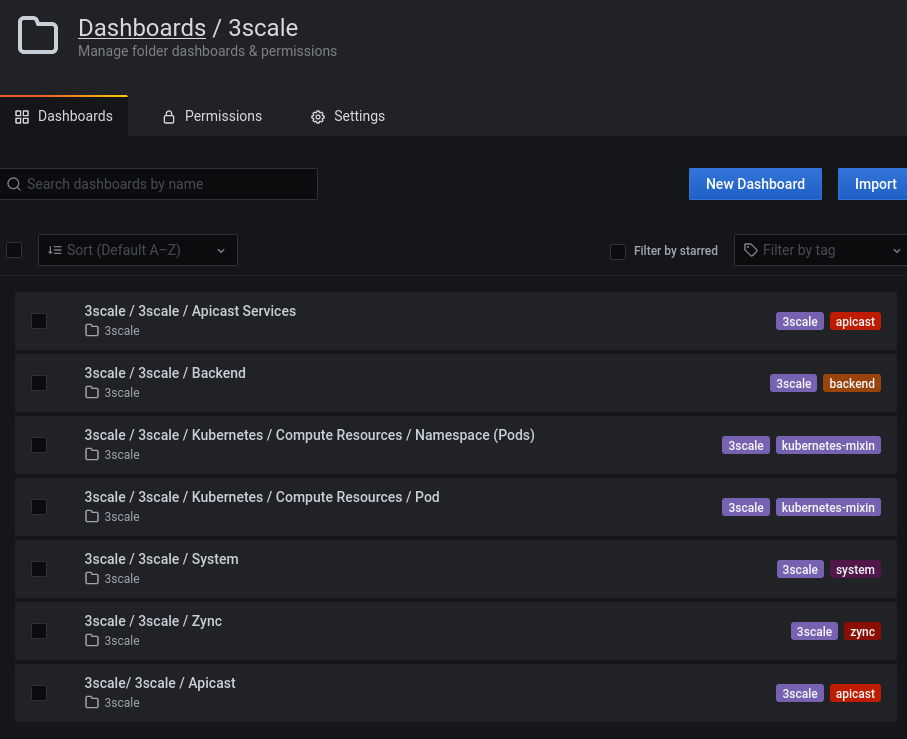Click the magnifier icon in search box
Screen dimensions: 907x739
[14, 184]
